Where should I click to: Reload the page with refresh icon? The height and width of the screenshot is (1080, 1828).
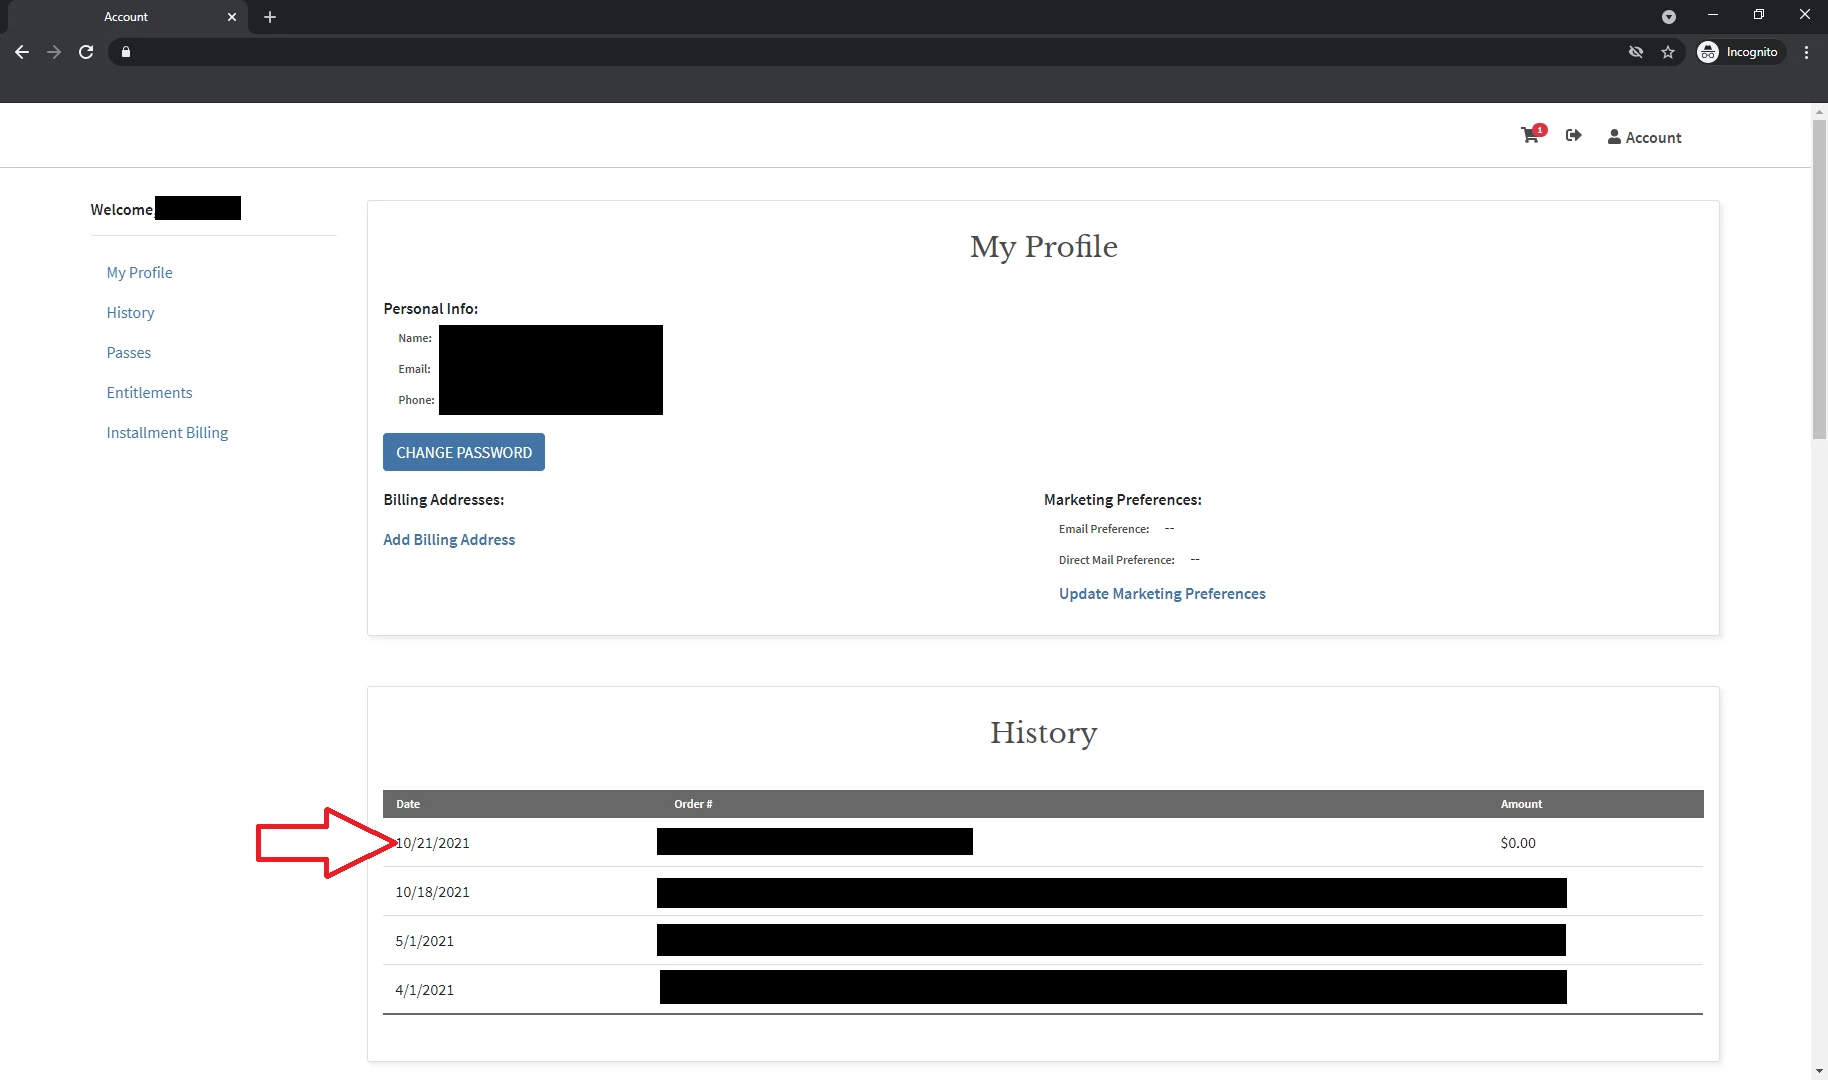(86, 52)
